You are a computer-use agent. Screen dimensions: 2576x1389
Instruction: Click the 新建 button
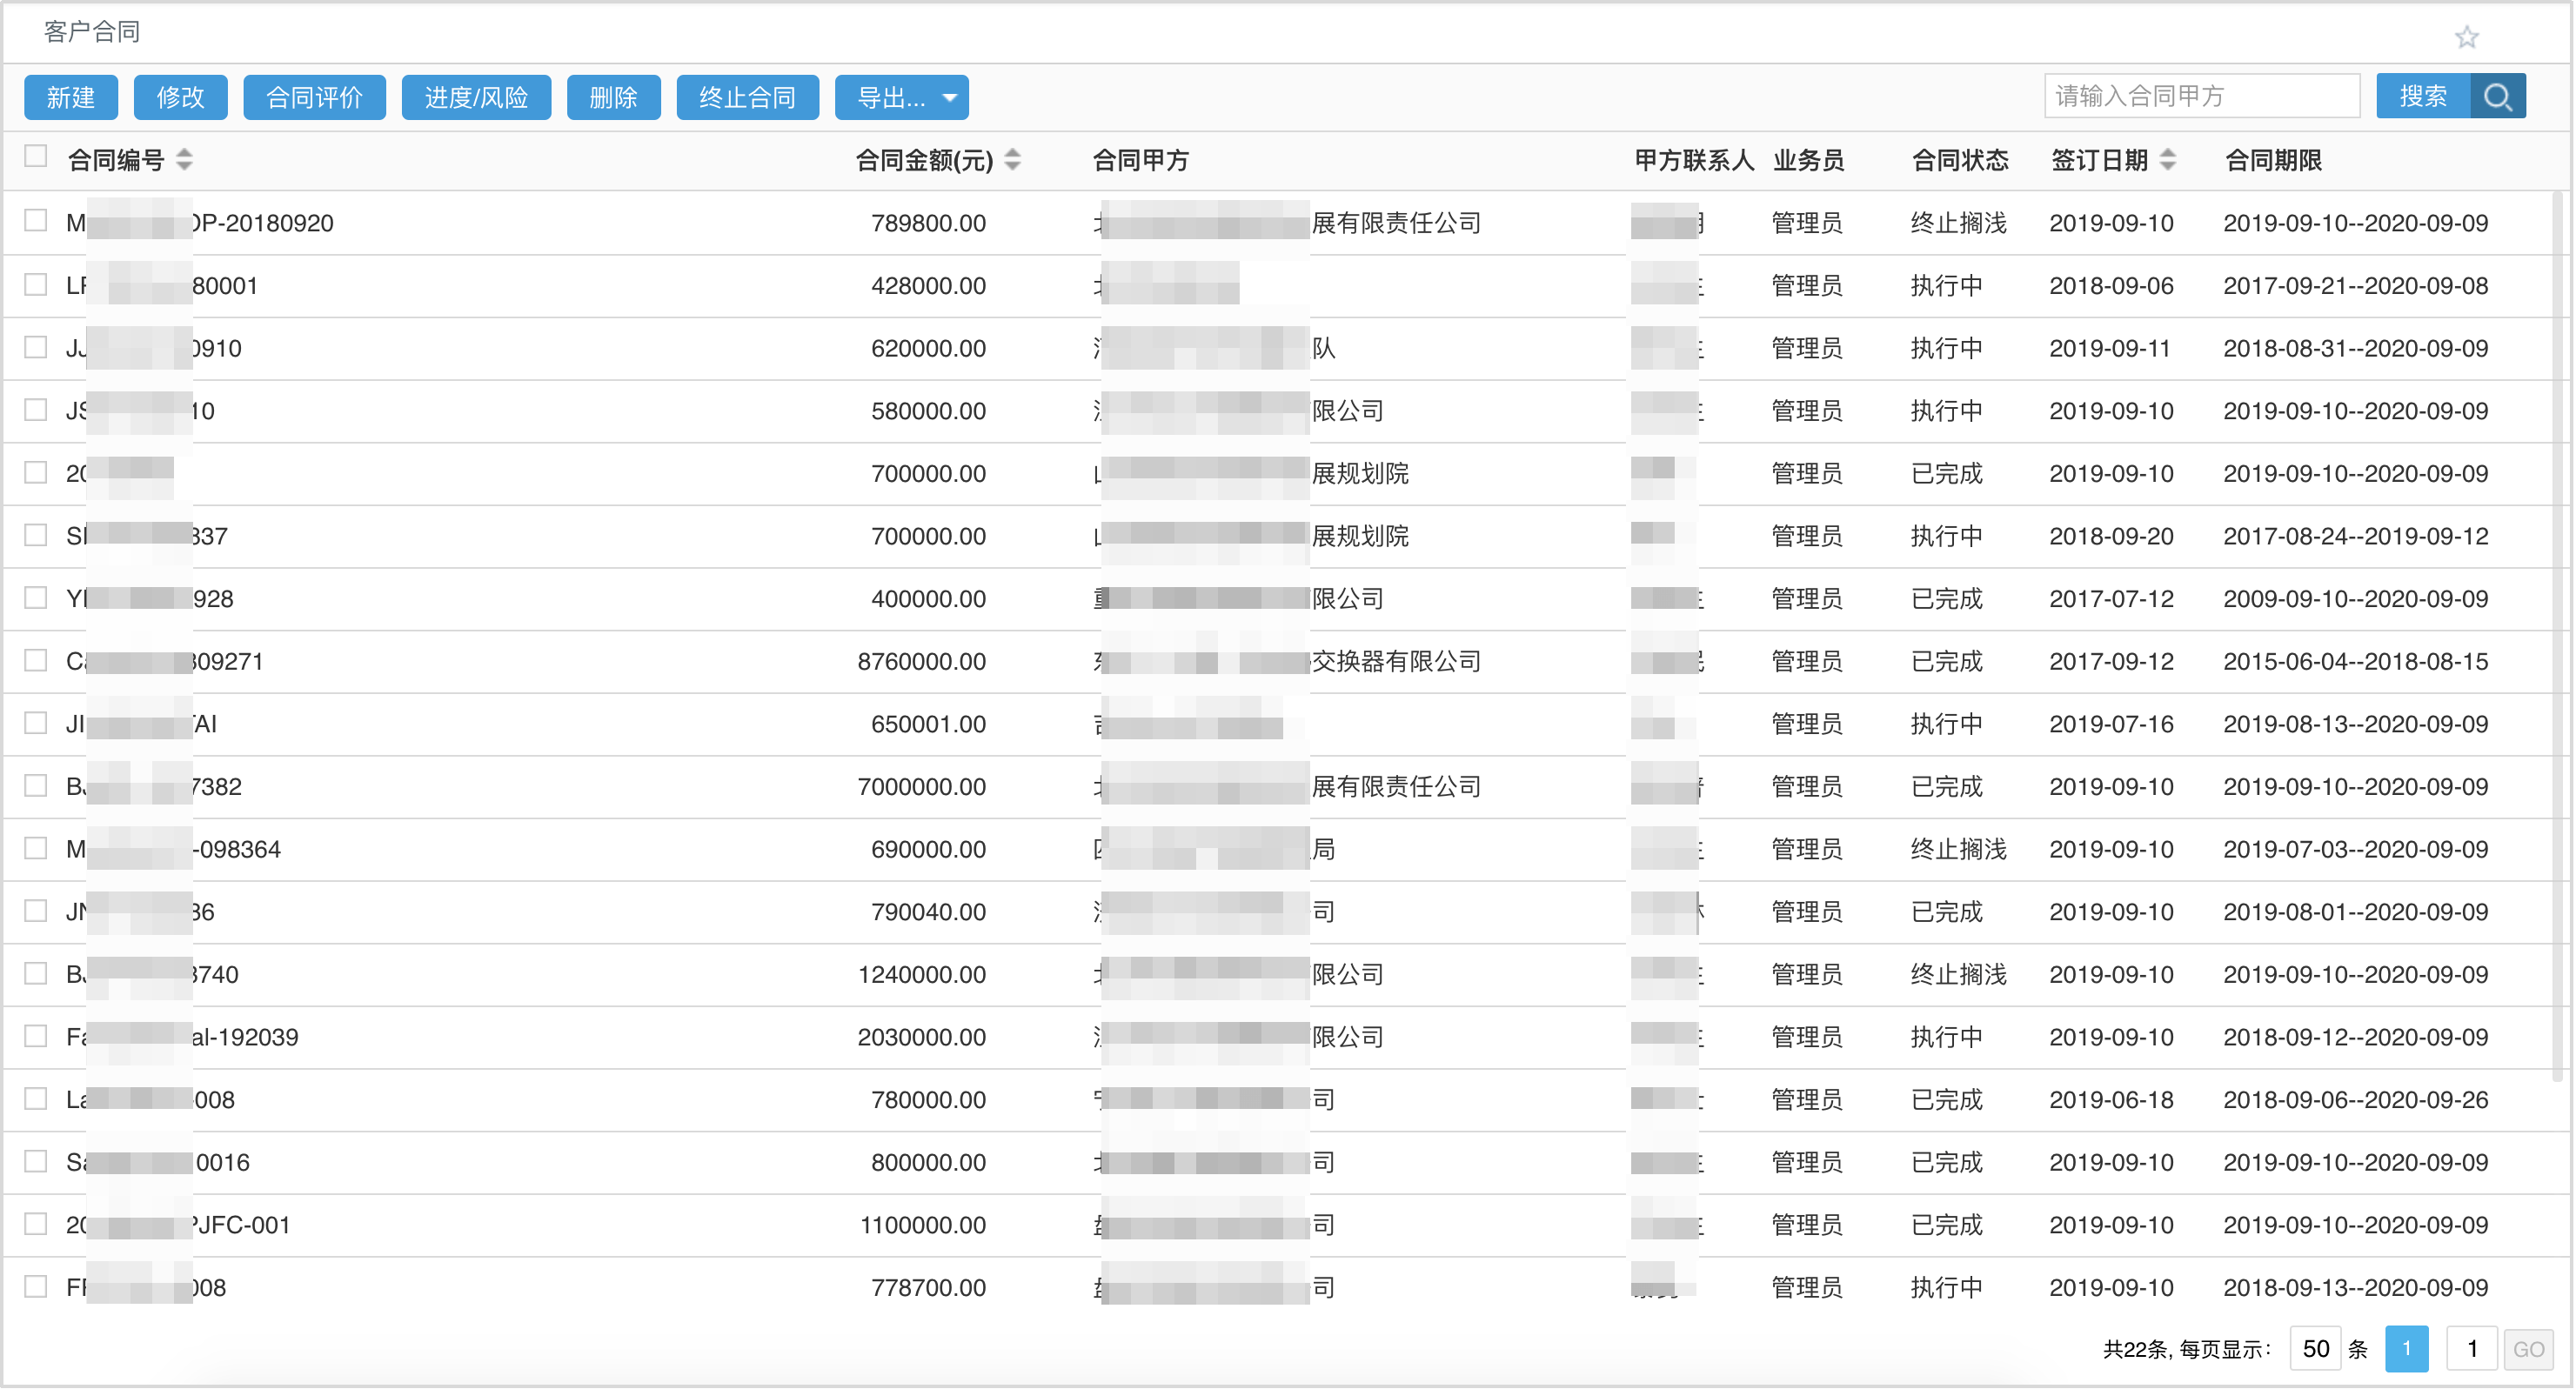(71, 97)
